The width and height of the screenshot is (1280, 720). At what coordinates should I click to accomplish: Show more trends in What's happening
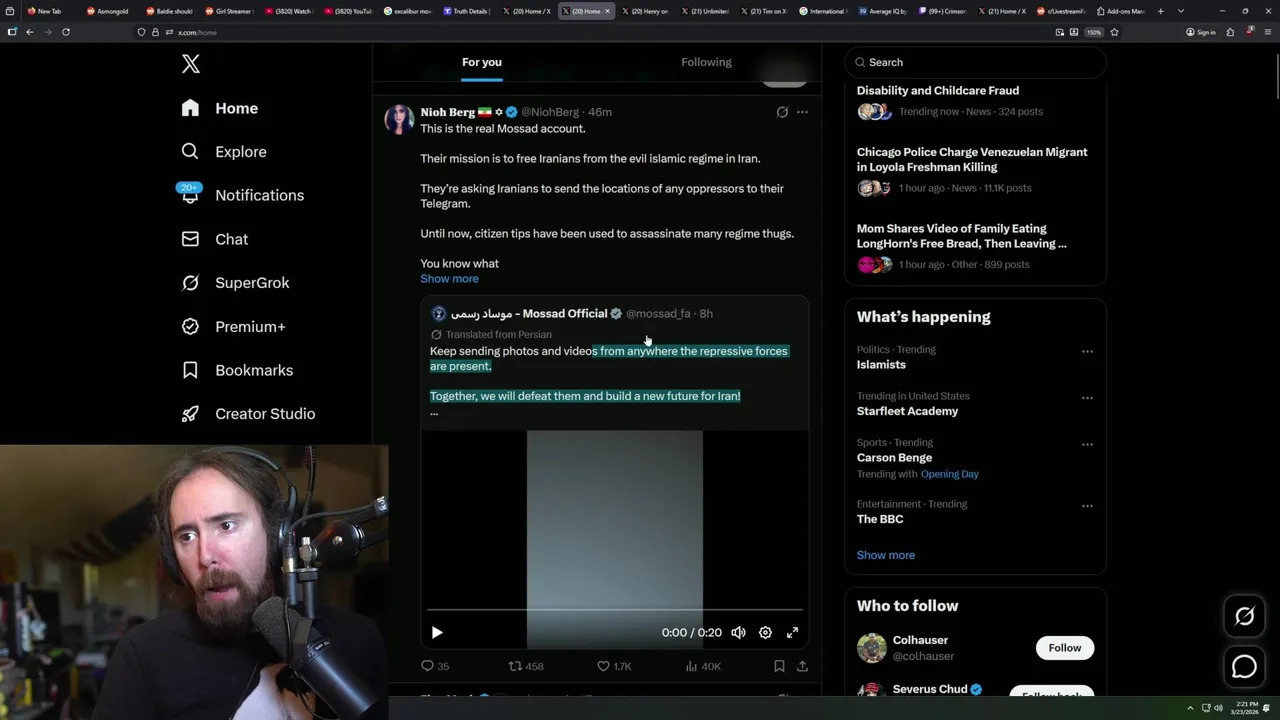click(886, 555)
